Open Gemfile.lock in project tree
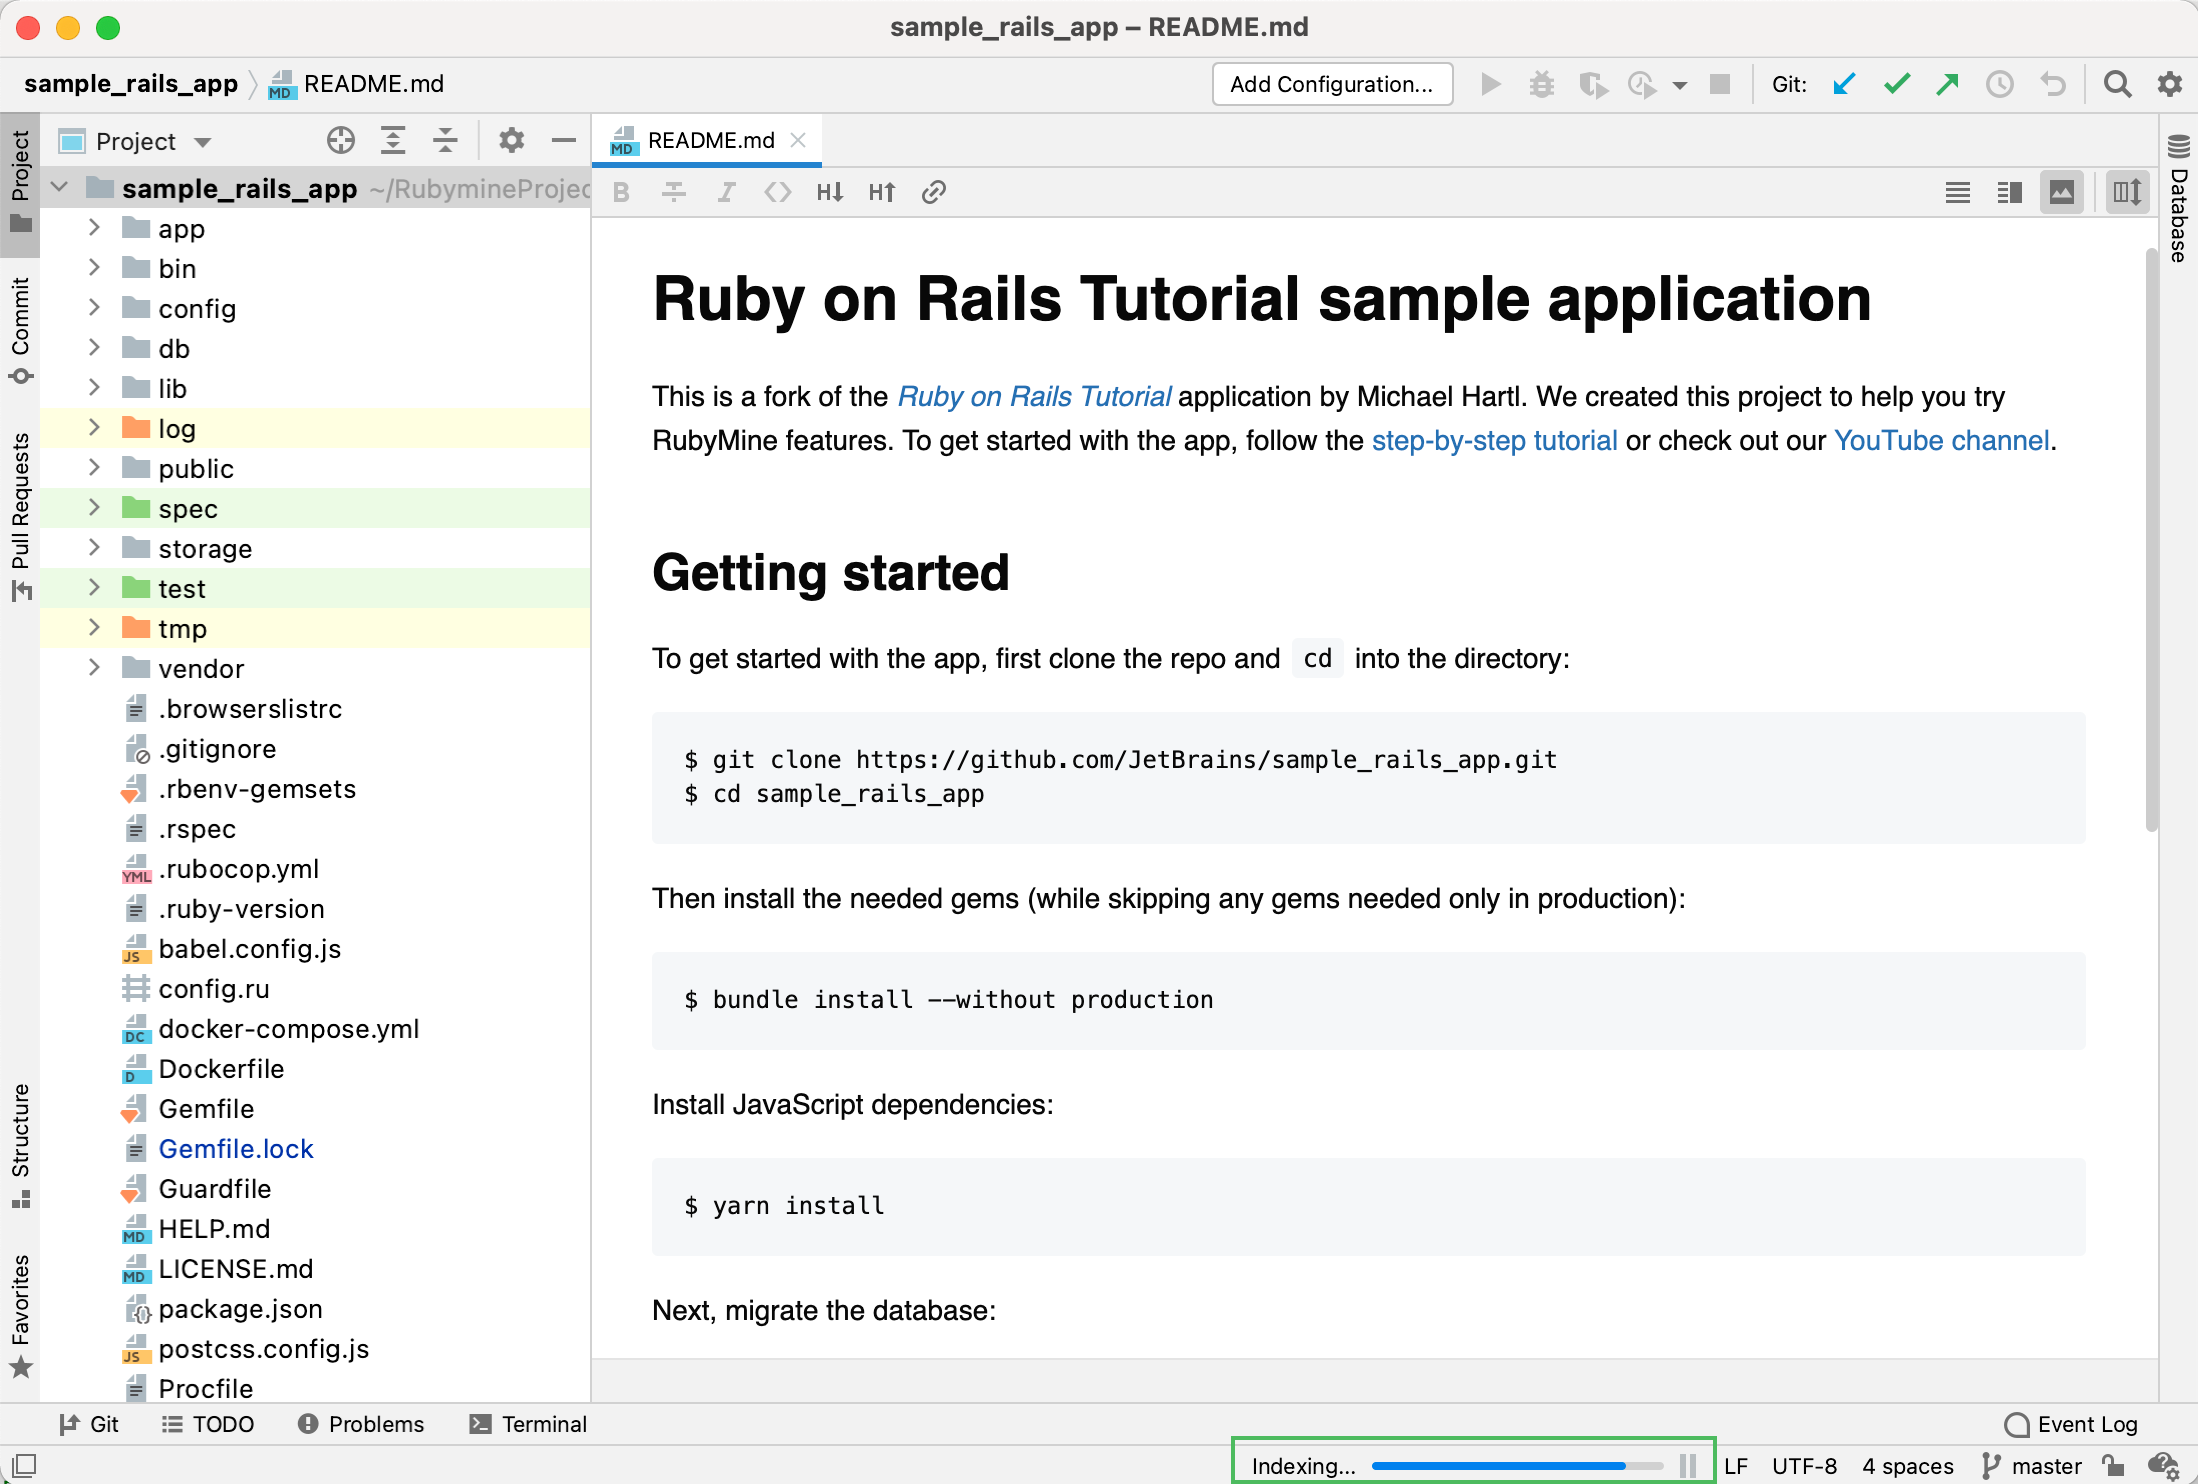 pyautogui.click(x=236, y=1149)
